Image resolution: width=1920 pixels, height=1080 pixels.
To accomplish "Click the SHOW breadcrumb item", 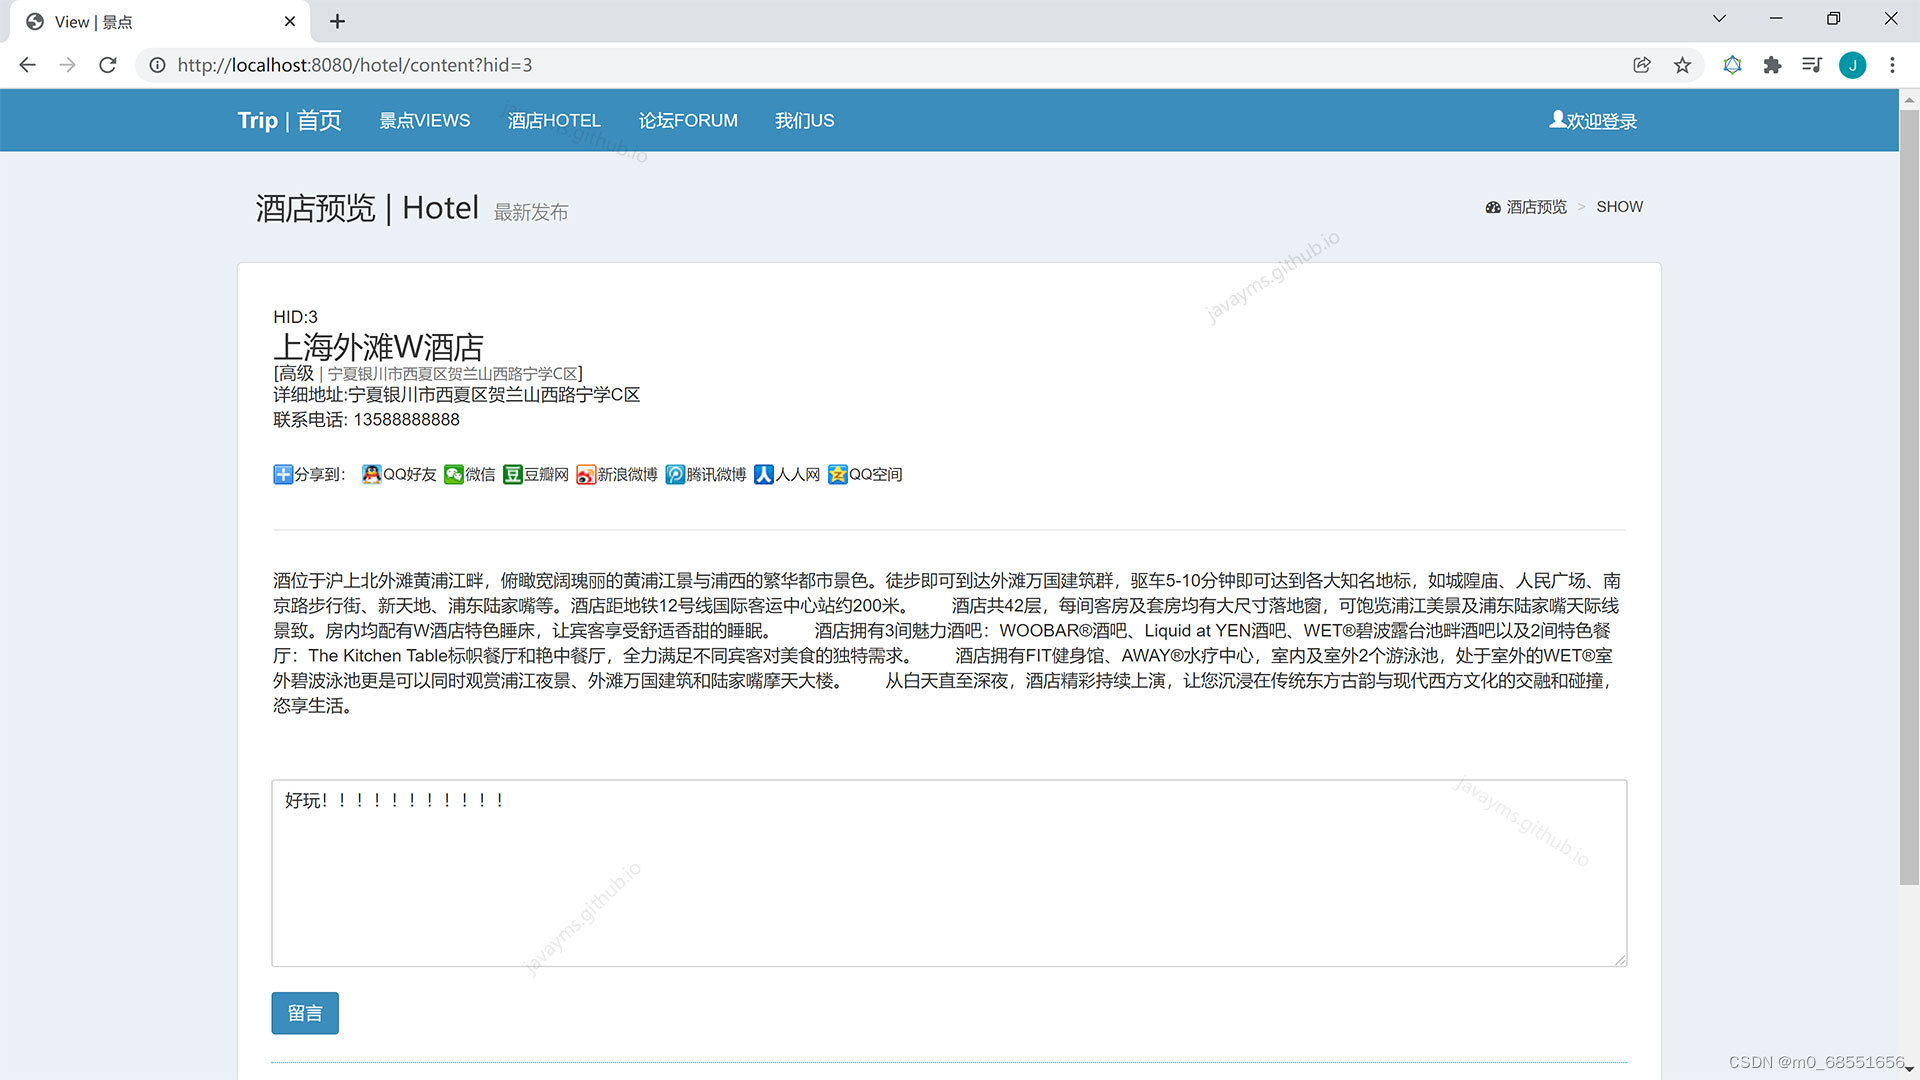I will point(1619,207).
